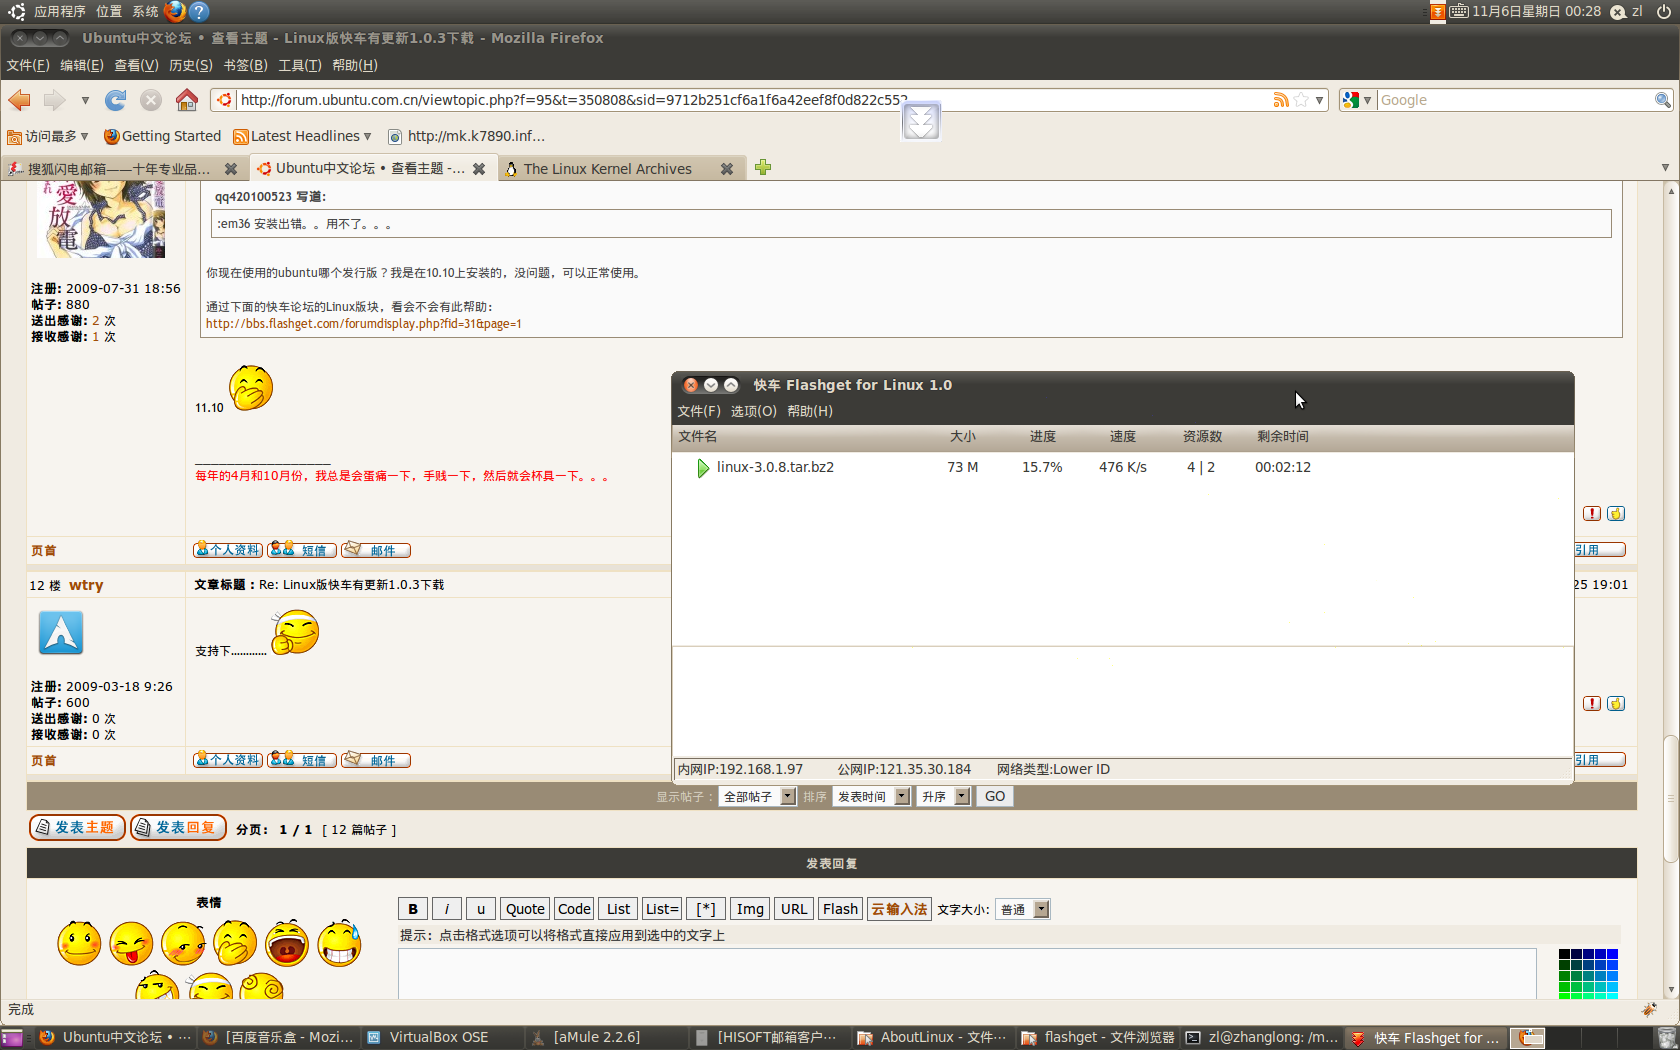Open the search engine selector dropdown
This screenshot has width=1680, height=1050.
coord(1357,100)
